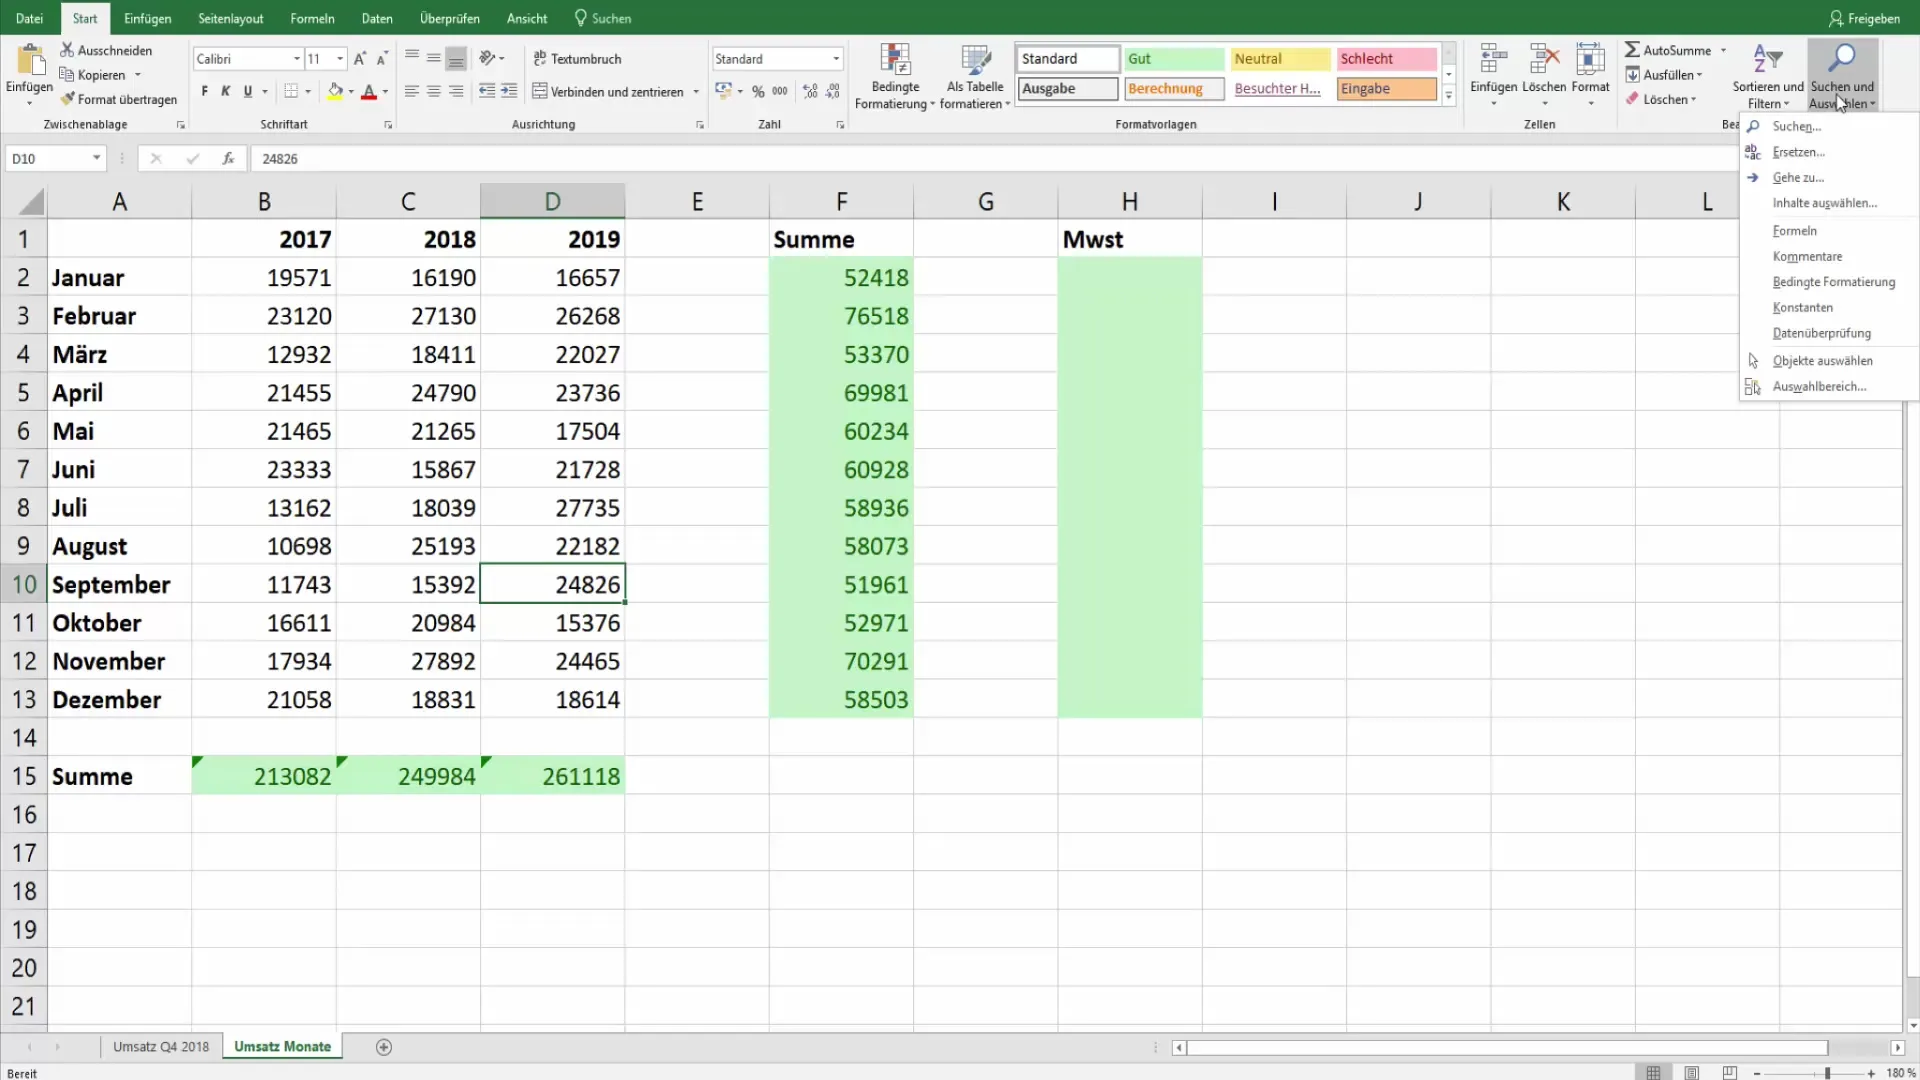Click the borders icon

[291, 91]
